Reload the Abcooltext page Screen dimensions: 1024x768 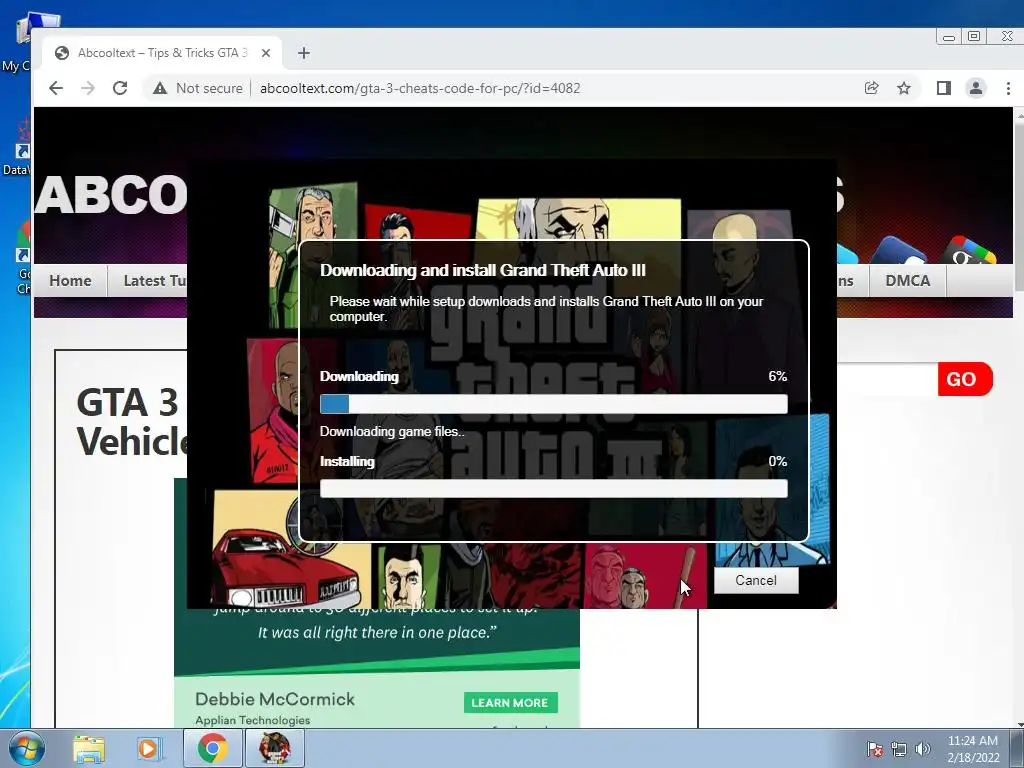click(120, 88)
